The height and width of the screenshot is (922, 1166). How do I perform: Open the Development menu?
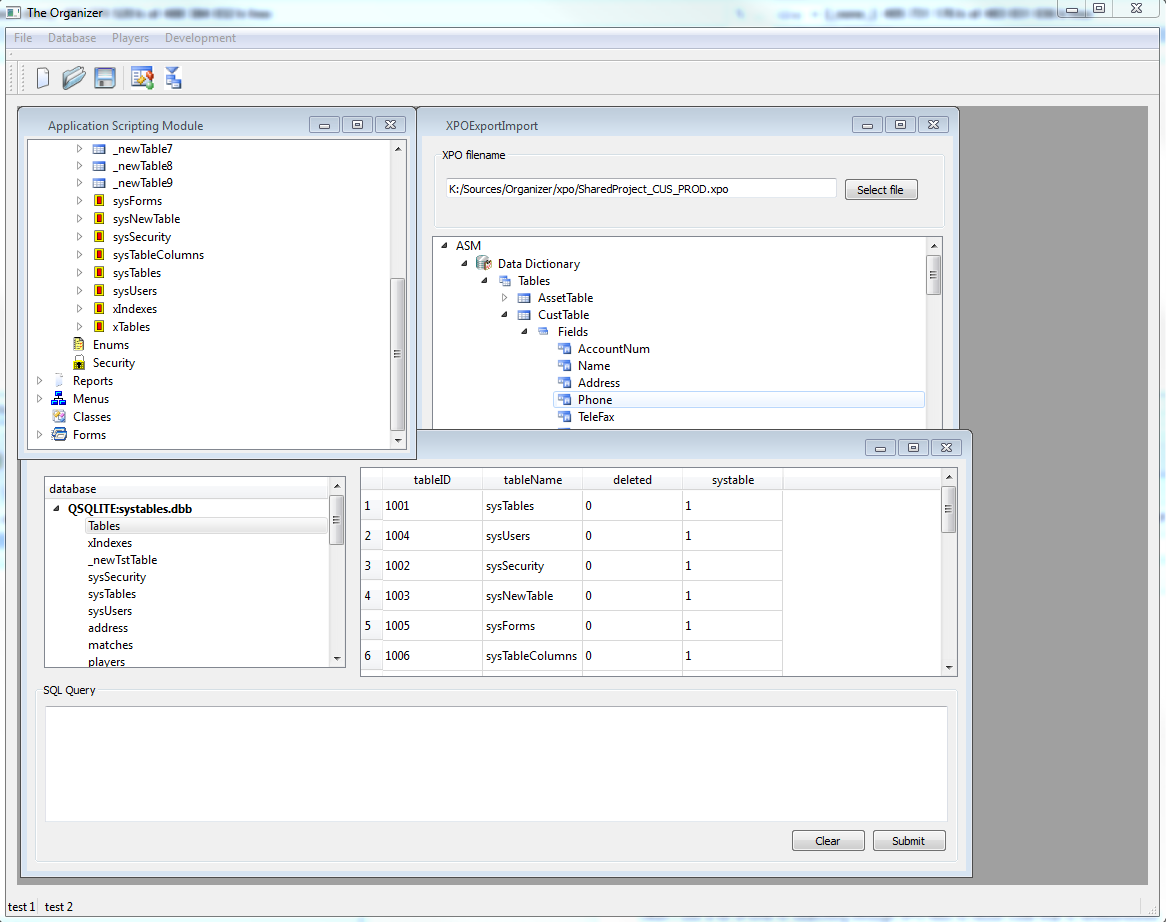[x=199, y=37]
